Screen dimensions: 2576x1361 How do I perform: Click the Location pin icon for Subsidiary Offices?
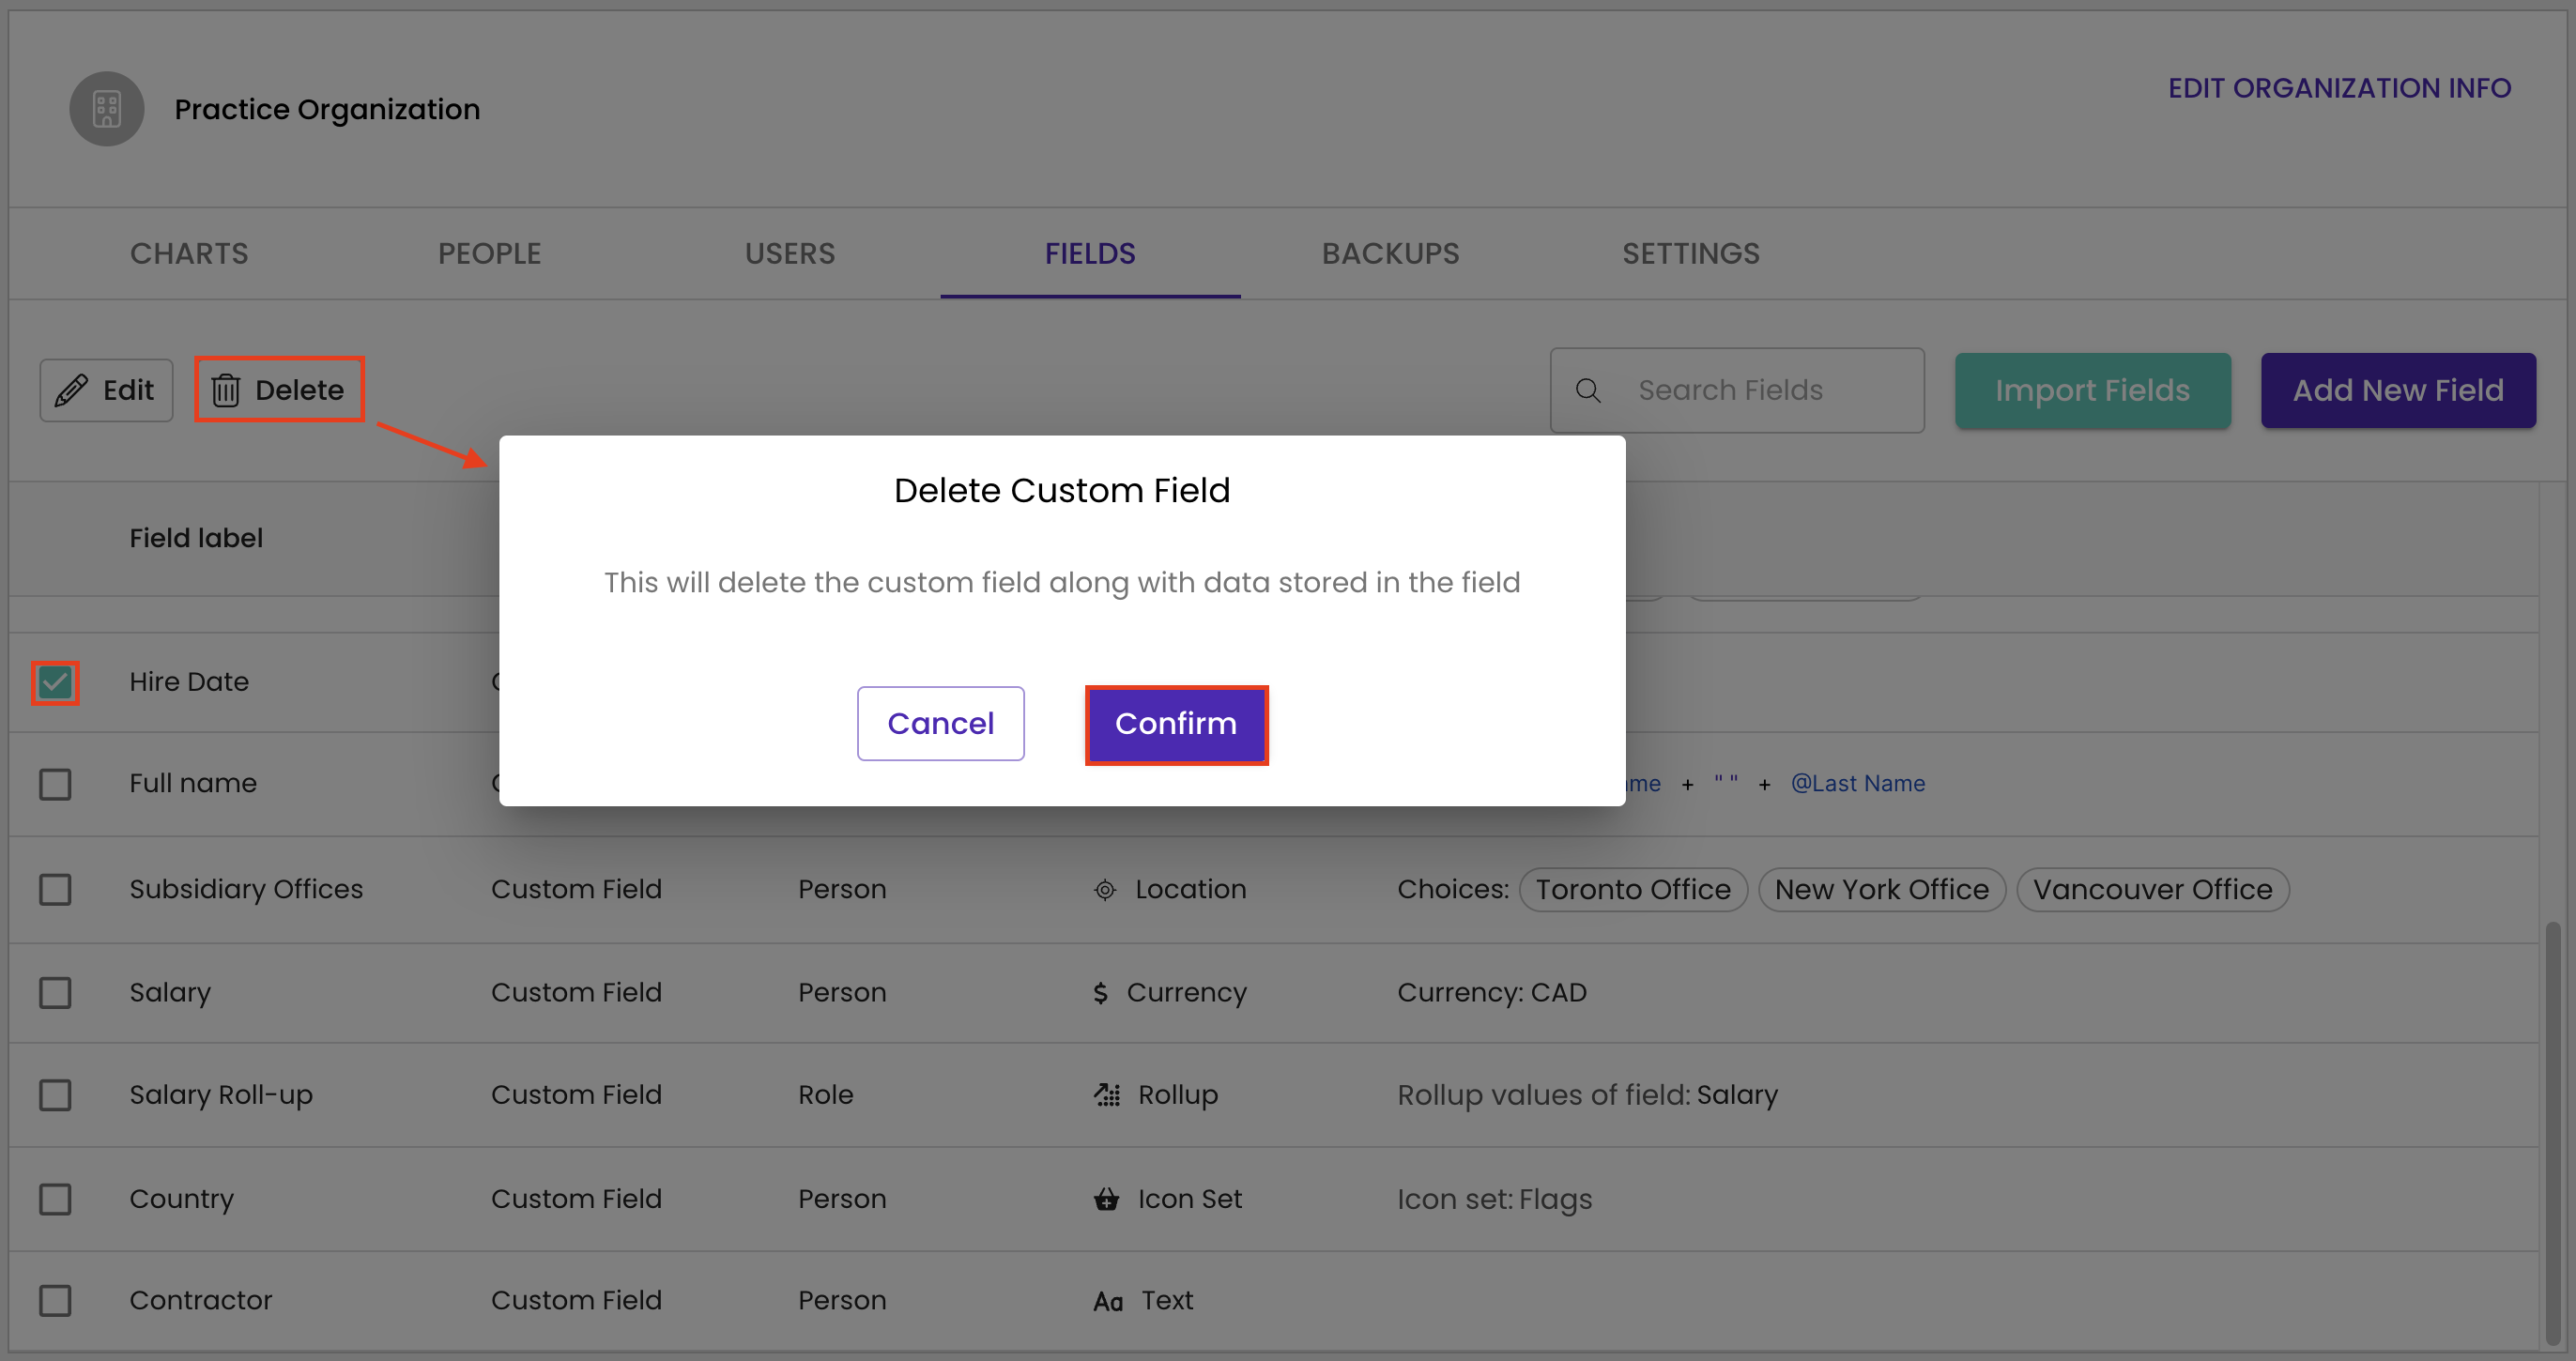tap(1104, 889)
